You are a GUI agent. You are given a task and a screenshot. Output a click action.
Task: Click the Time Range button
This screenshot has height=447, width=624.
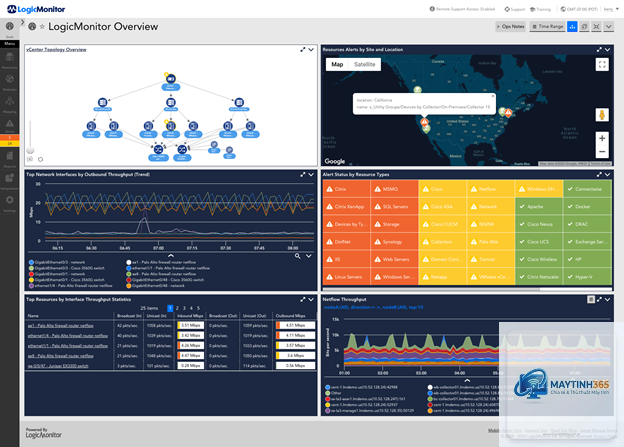548,27
